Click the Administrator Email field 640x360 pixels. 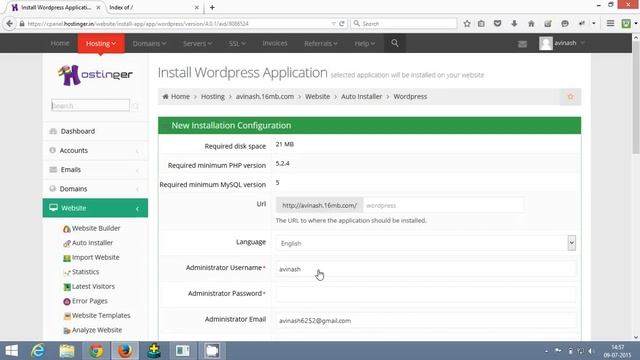(426, 320)
